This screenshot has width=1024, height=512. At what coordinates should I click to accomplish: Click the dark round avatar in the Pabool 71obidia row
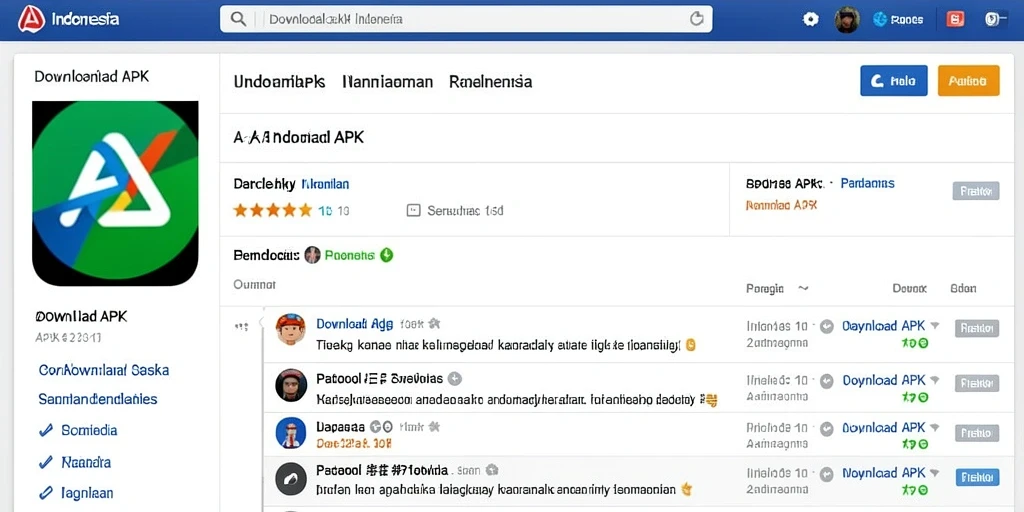pos(291,481)
